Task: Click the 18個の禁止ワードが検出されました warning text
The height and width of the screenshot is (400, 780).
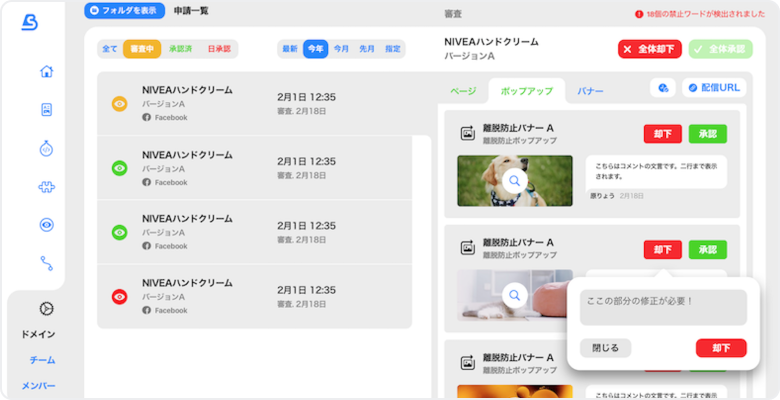Action: click(x=705, y=14)
